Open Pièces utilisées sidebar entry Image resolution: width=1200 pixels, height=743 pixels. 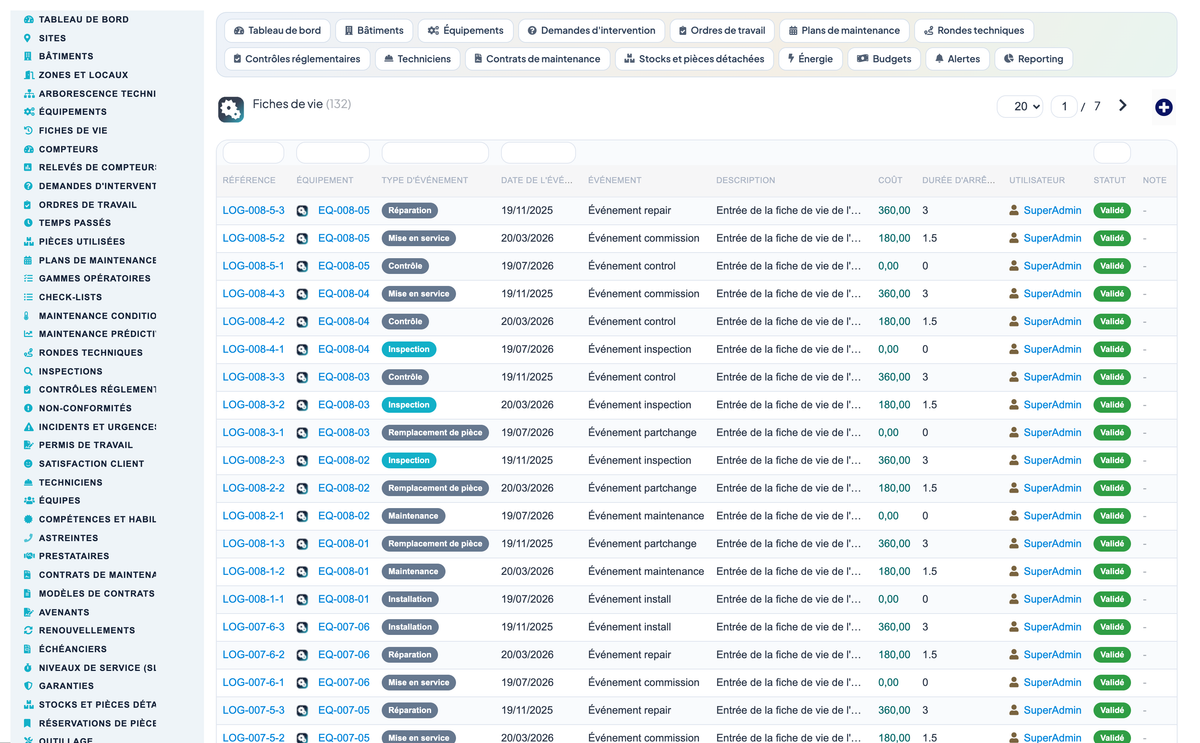click(82, 241)
